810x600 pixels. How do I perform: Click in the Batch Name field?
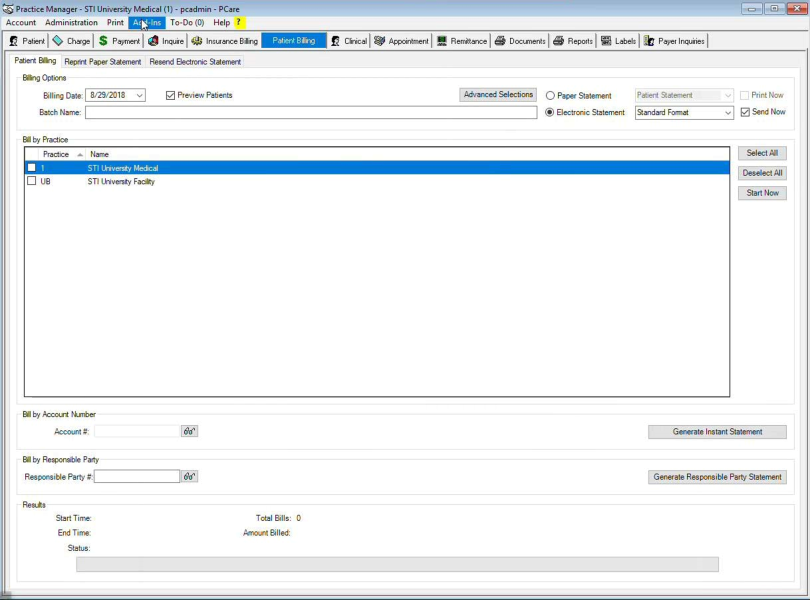[x=310, y=113]
